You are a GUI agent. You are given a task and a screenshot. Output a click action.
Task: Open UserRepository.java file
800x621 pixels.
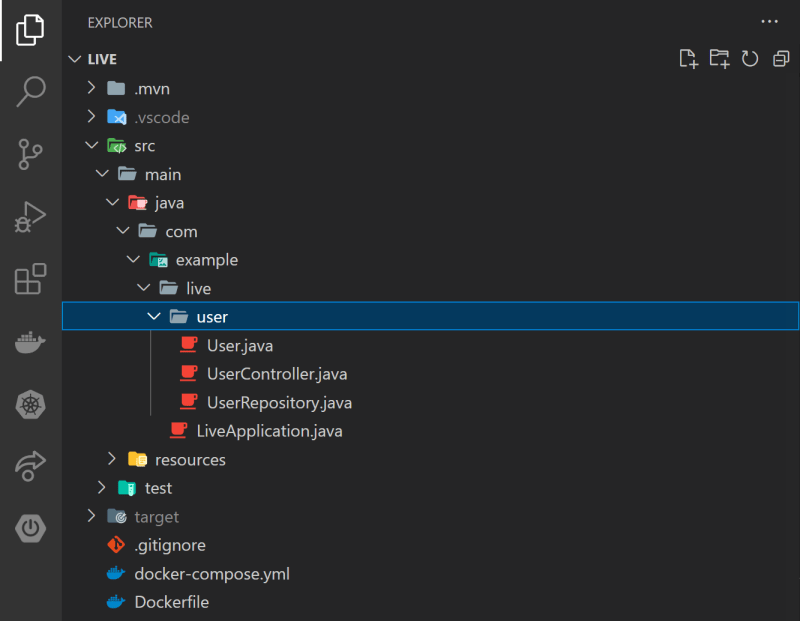pyautogui.click(x=280, y=403)
